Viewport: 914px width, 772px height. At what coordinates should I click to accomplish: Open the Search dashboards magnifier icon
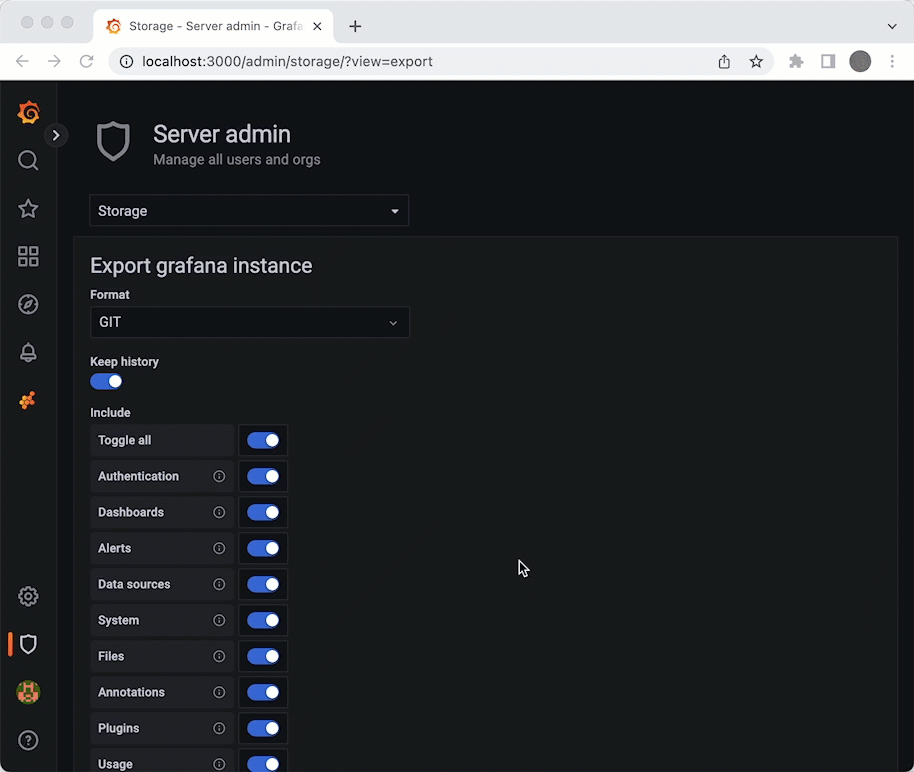click(x=28, y=160)
